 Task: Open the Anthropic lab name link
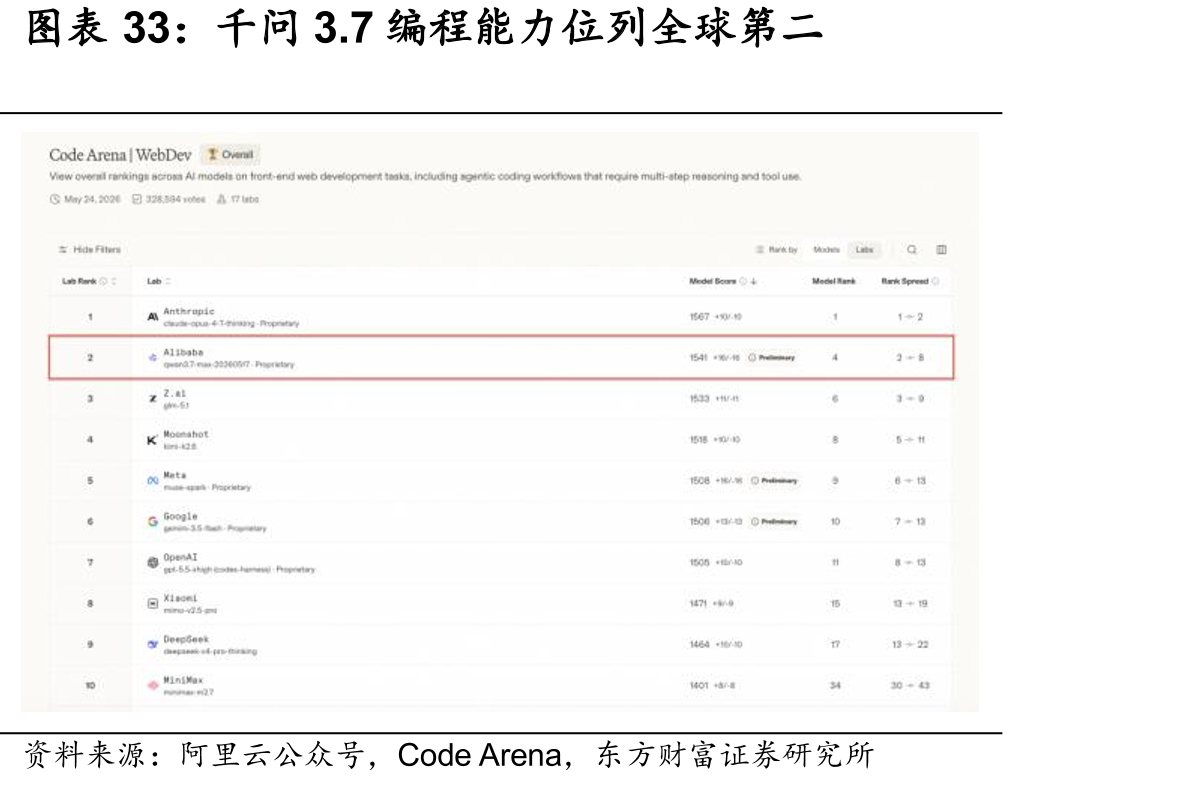point(189,311)
